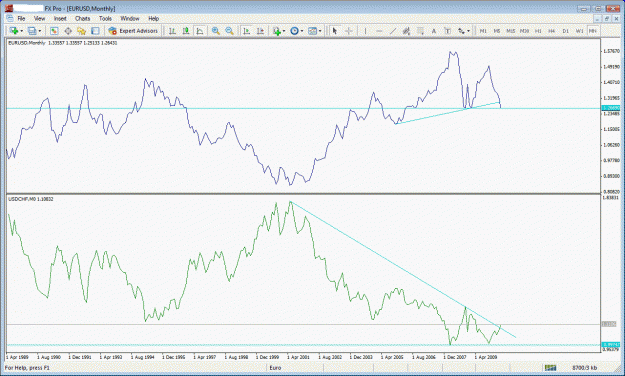Open the File menu
The image size is (625, 376).
(21, 18)
